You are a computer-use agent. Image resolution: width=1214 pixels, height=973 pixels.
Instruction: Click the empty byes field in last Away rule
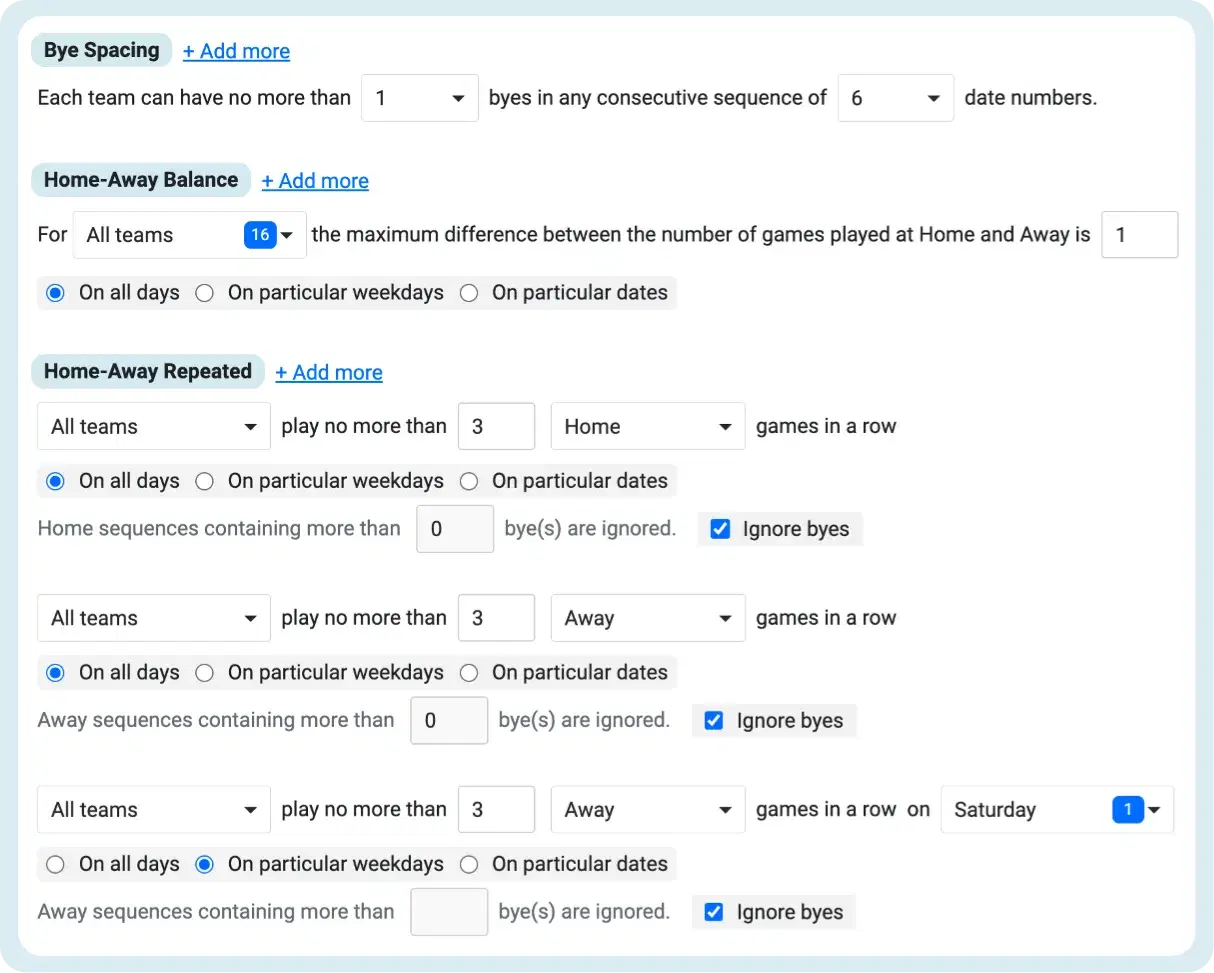pos(450,912)
